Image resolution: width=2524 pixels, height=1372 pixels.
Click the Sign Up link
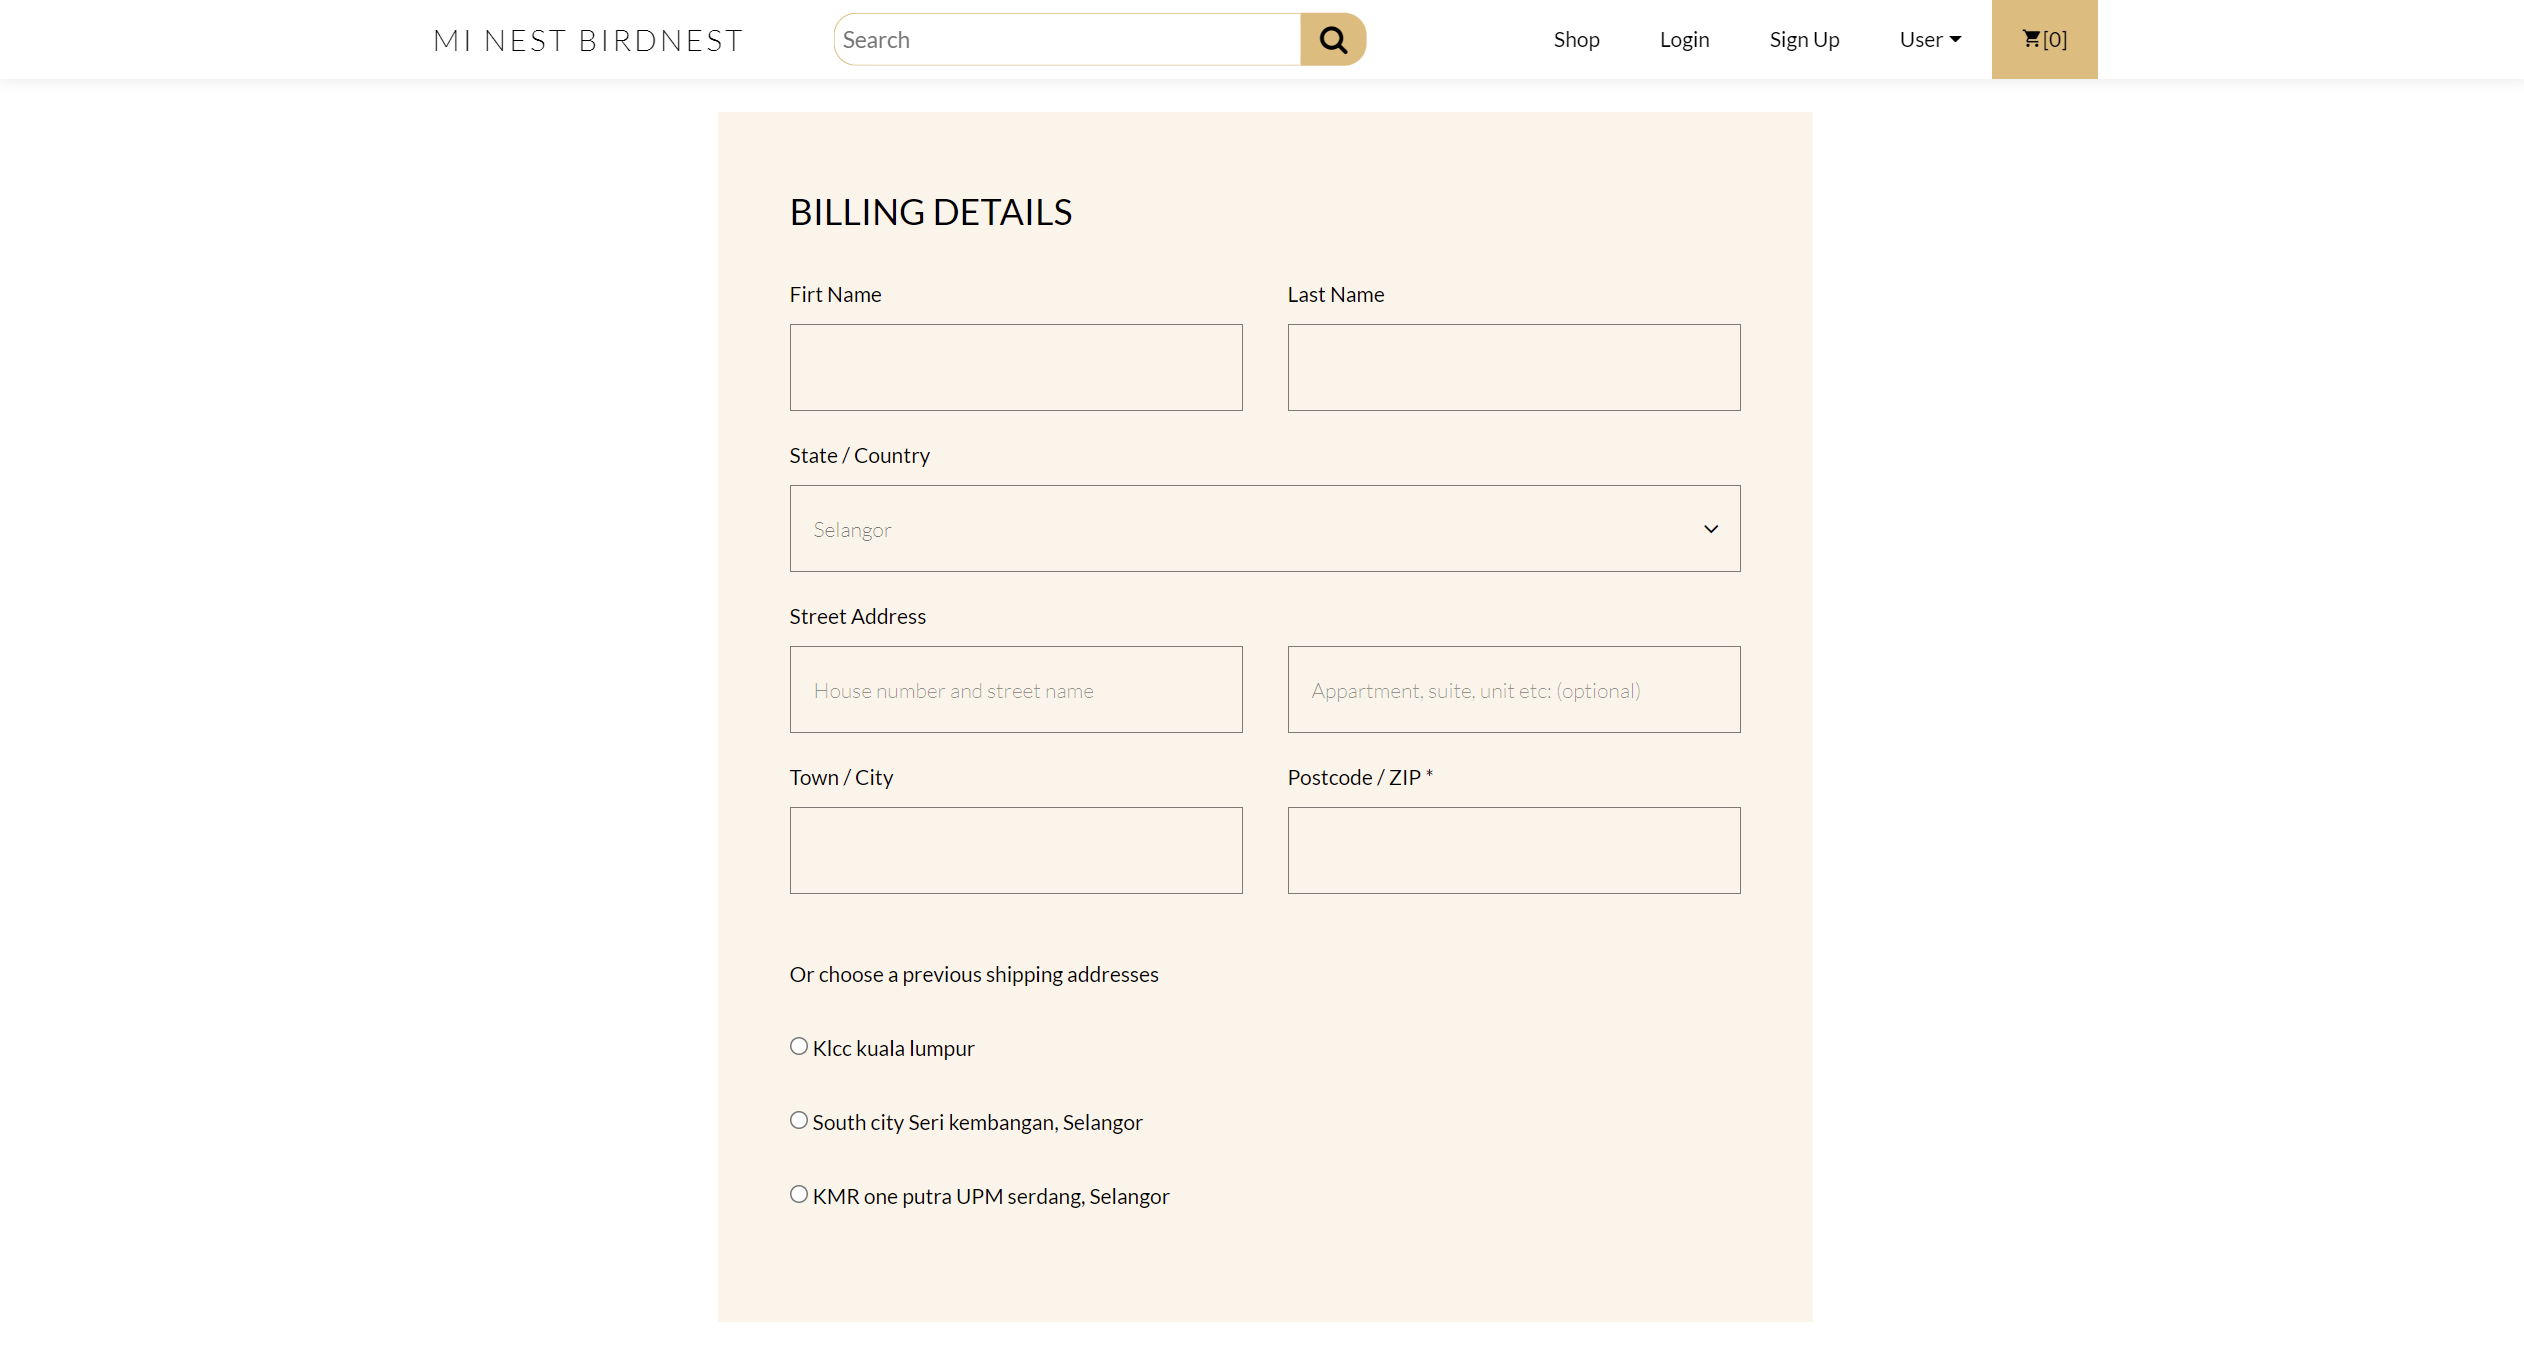(1804, 39)
